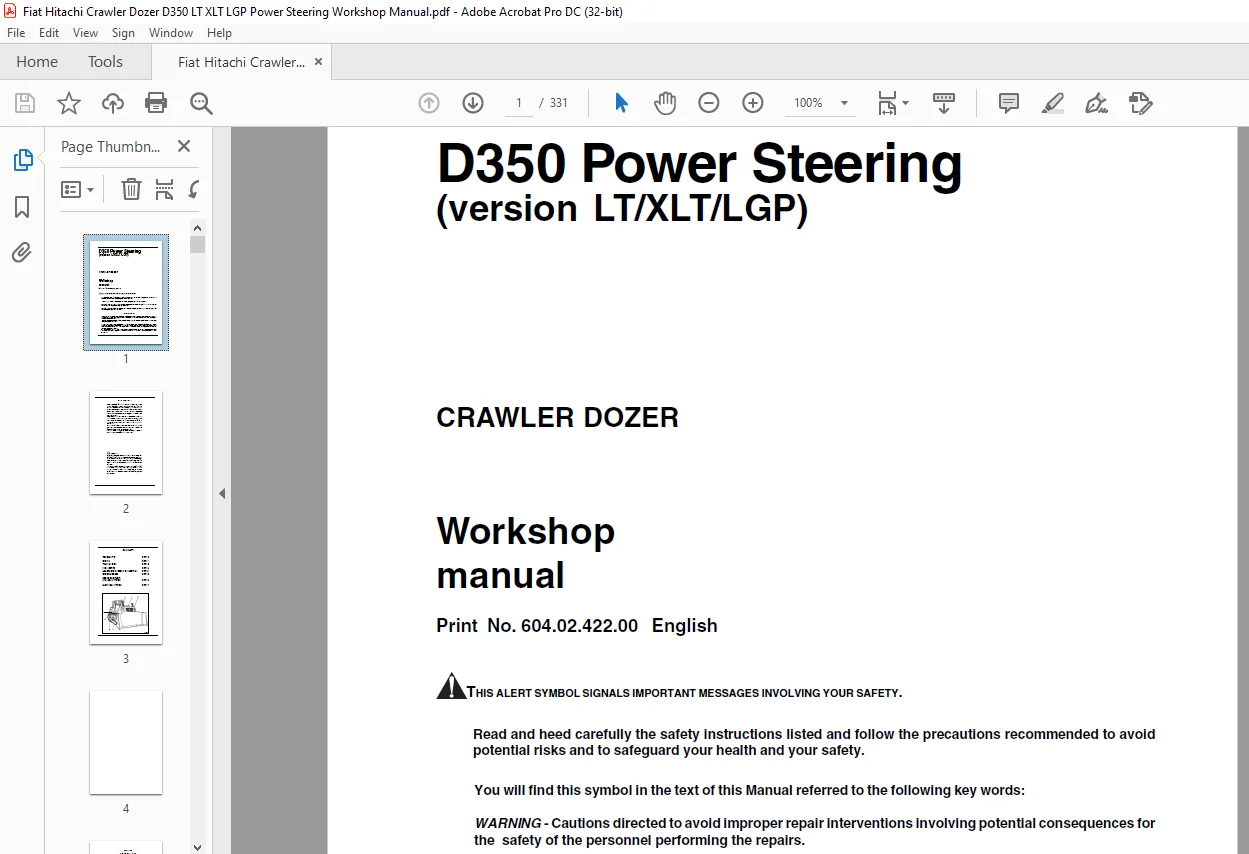1249x854 pixels.
Task: Select the Fiat Hitachi Crawler document tab
Action: [241, 62]
